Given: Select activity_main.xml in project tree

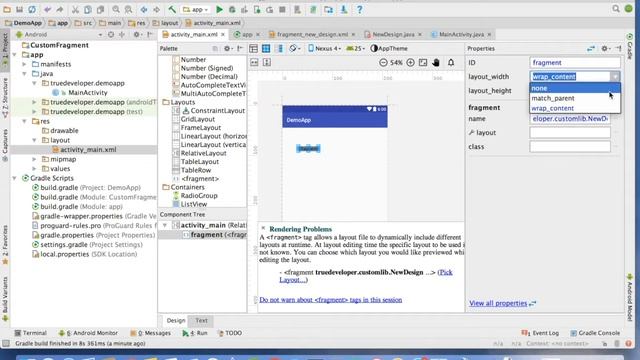Looking at the screenshot, I should 88,150.
